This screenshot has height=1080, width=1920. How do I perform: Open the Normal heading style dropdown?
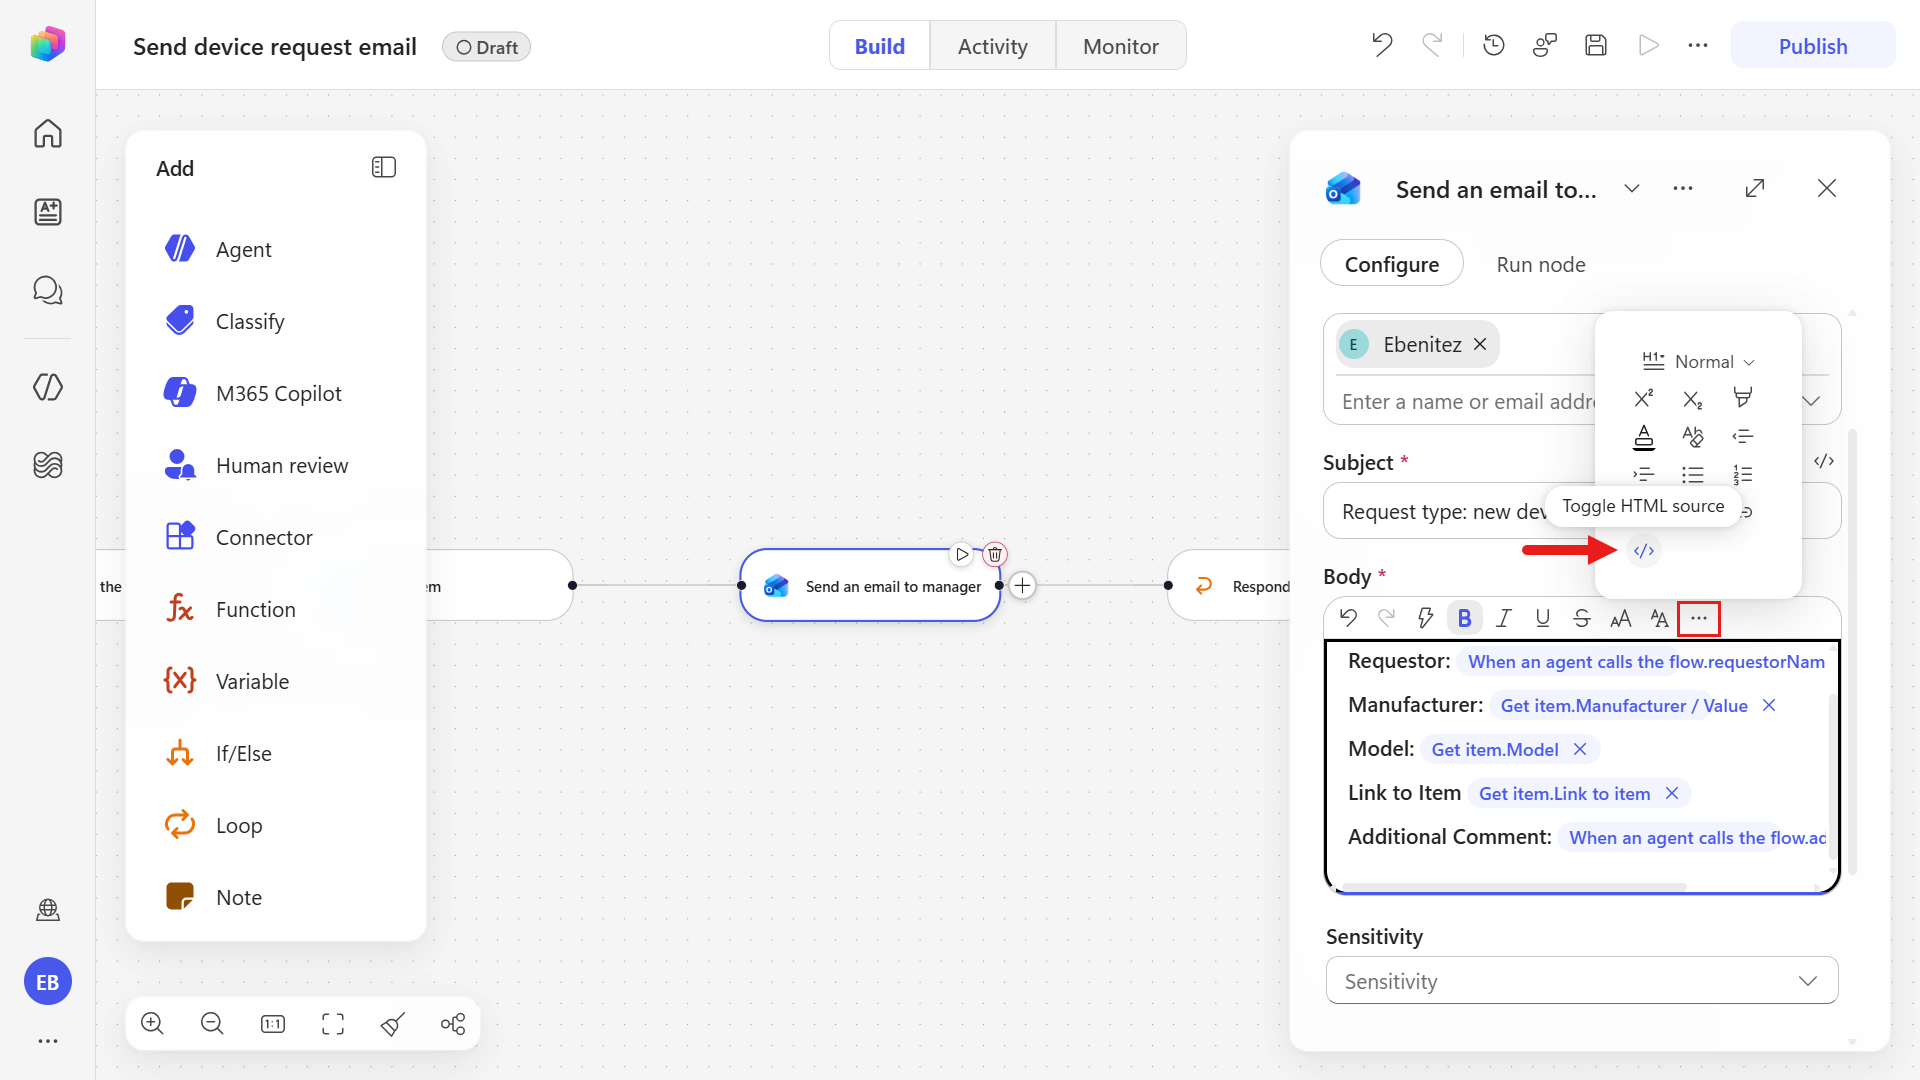[x=1698, y=361]
